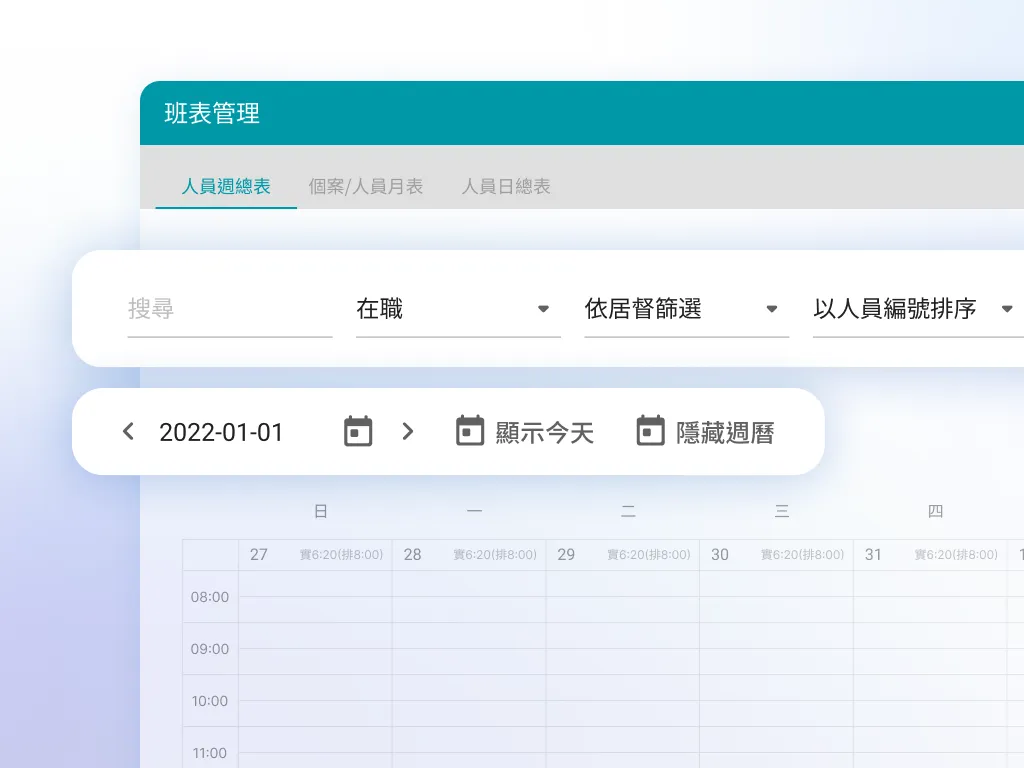The height and width of the screenshot is (768, 1024).
Task: Go to previous week with left chevron
Action: [129, 432]
